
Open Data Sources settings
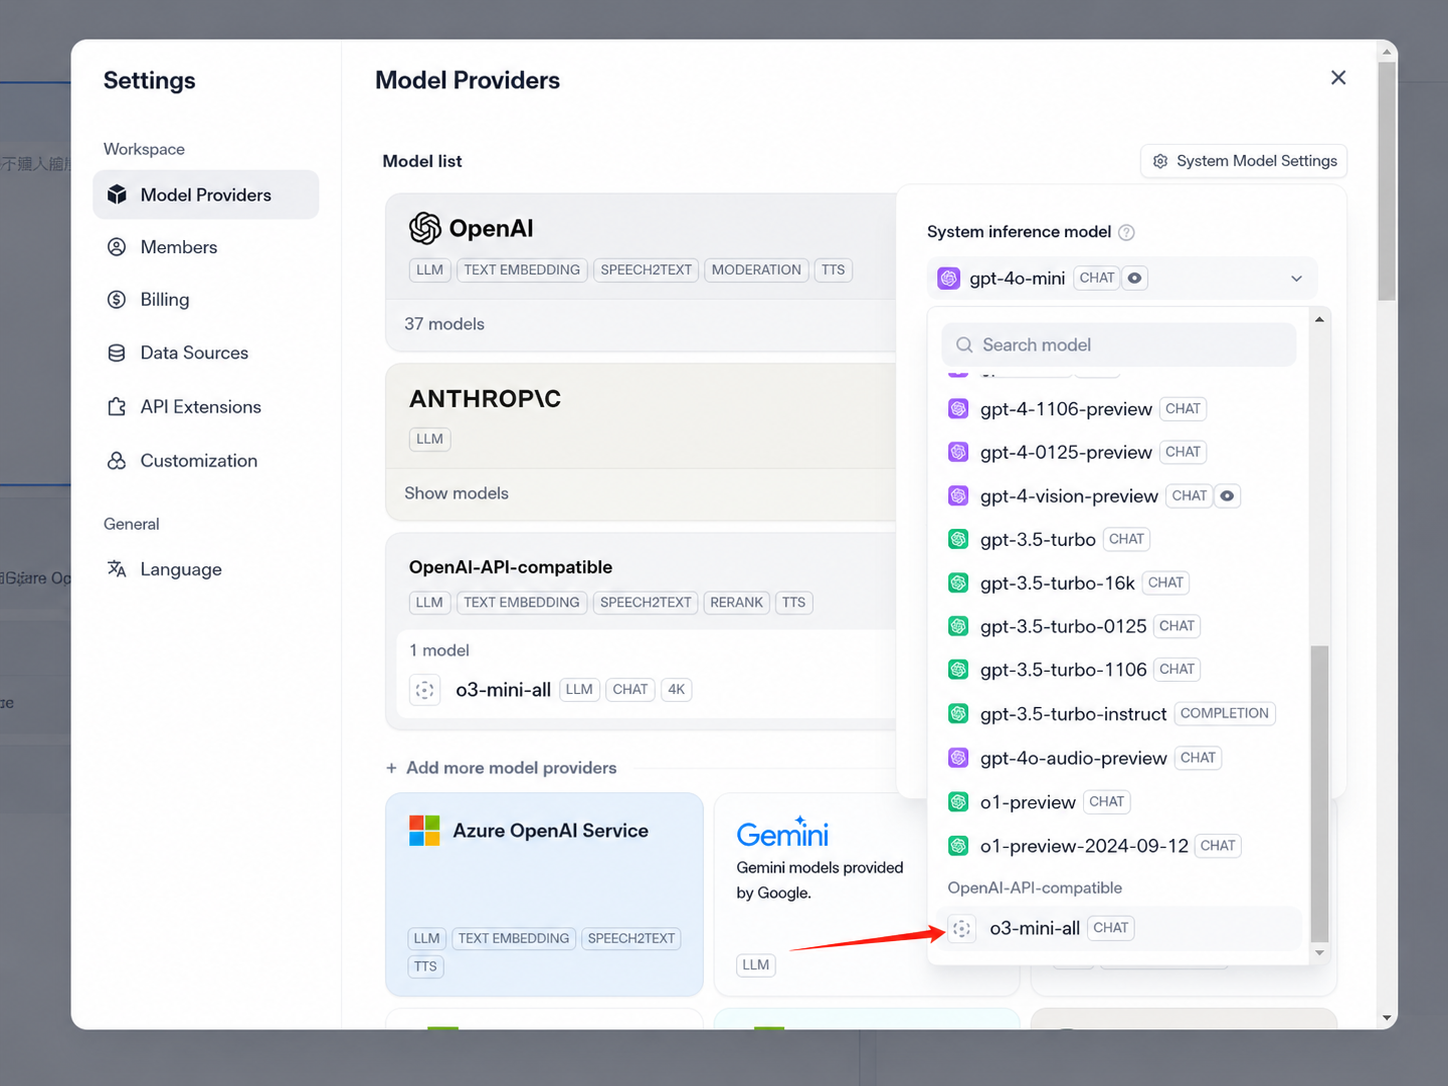(194, 353)
